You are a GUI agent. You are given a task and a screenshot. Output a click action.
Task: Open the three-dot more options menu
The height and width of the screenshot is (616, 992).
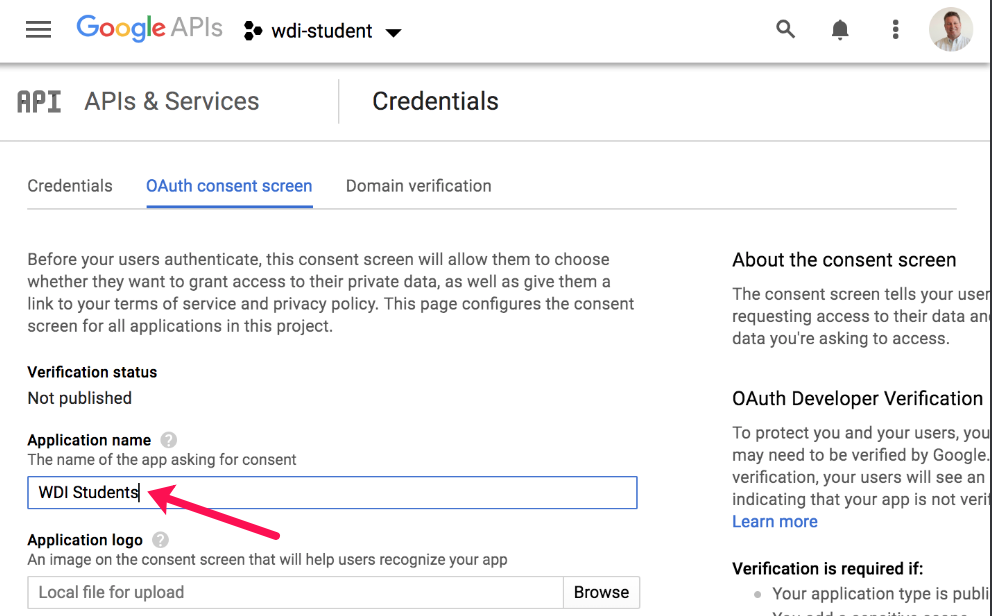(x=895, y=30)
